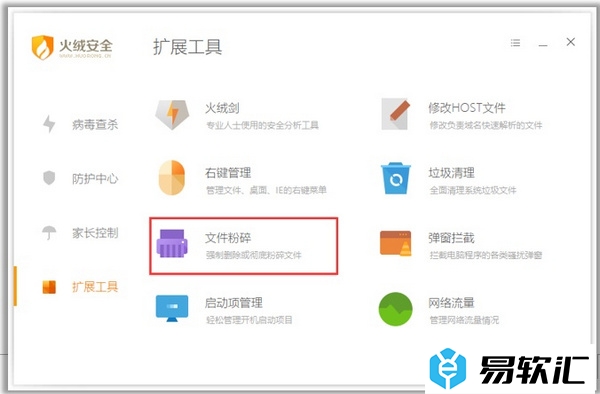Launch 垃圾清理 tool title
Viewport: 600px width, 394px height.
coord(452,173)
